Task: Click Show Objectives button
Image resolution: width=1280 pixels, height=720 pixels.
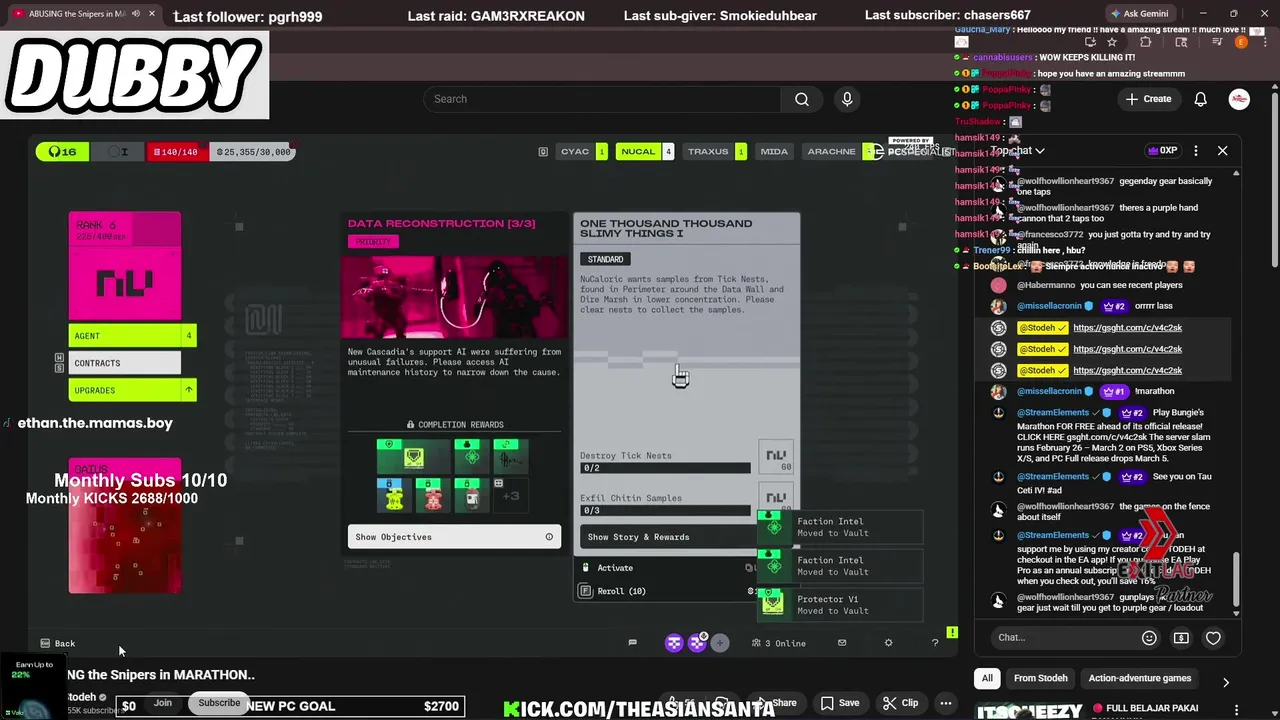Action: click(454, 537)
